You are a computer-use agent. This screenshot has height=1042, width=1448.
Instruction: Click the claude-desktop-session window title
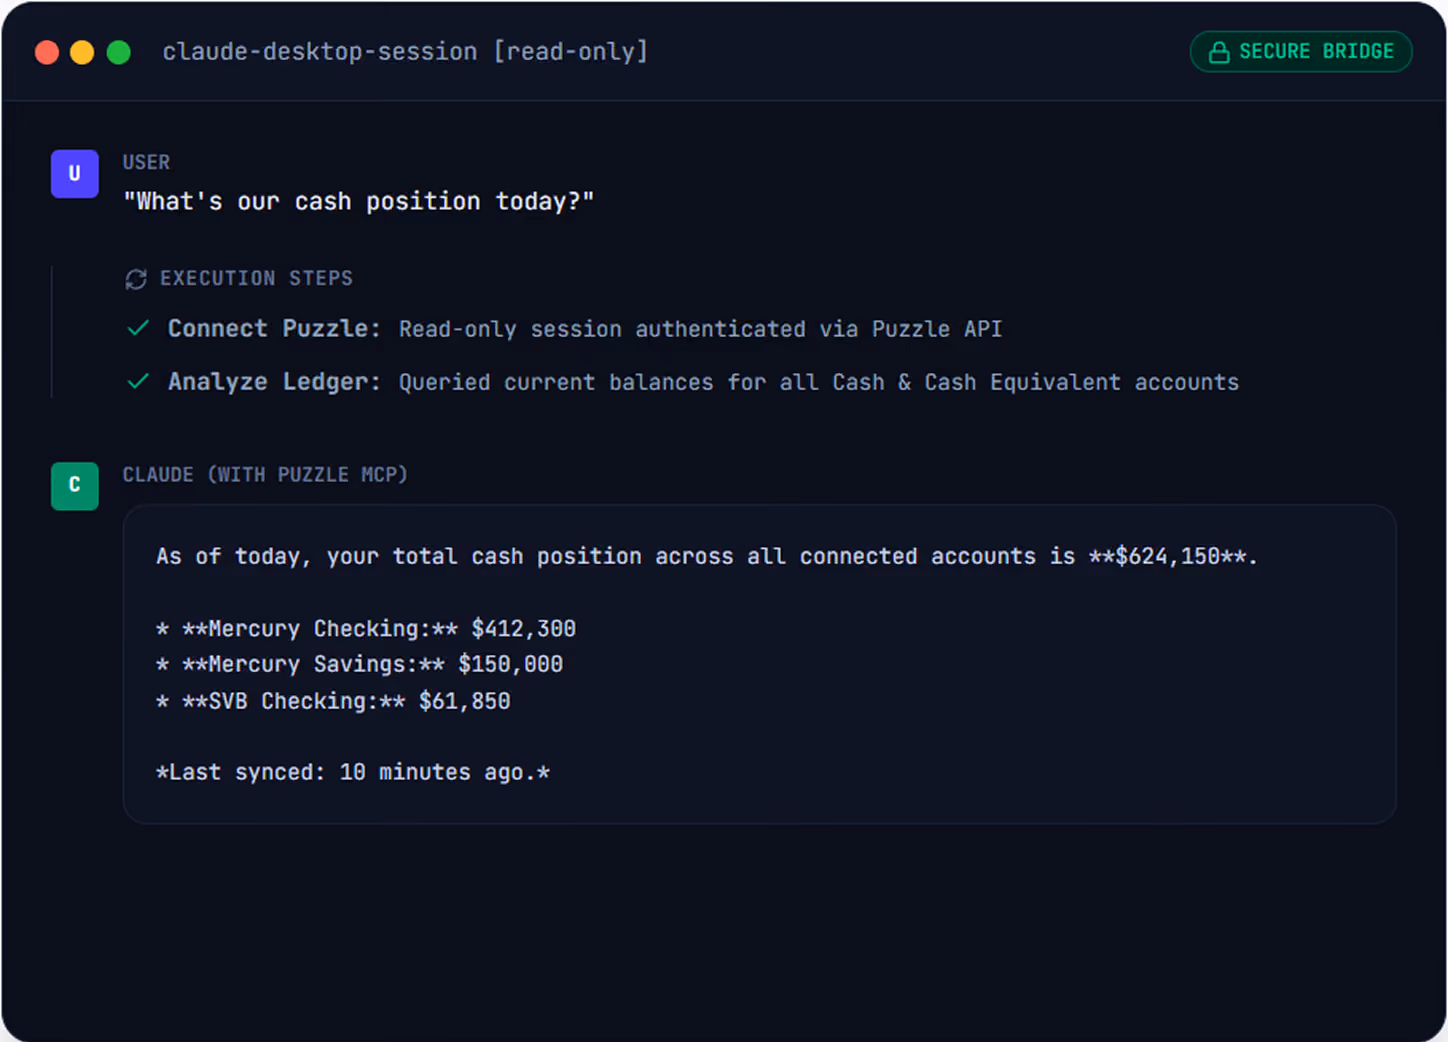pyautogui.click(x=405, y=51)
